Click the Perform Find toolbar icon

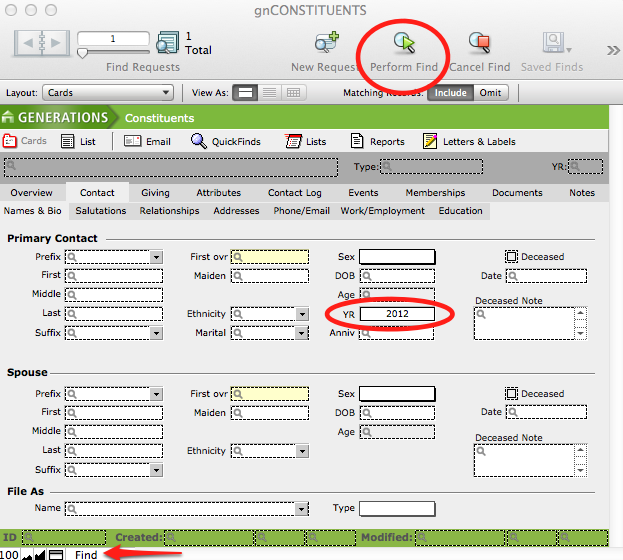[404, 43]
